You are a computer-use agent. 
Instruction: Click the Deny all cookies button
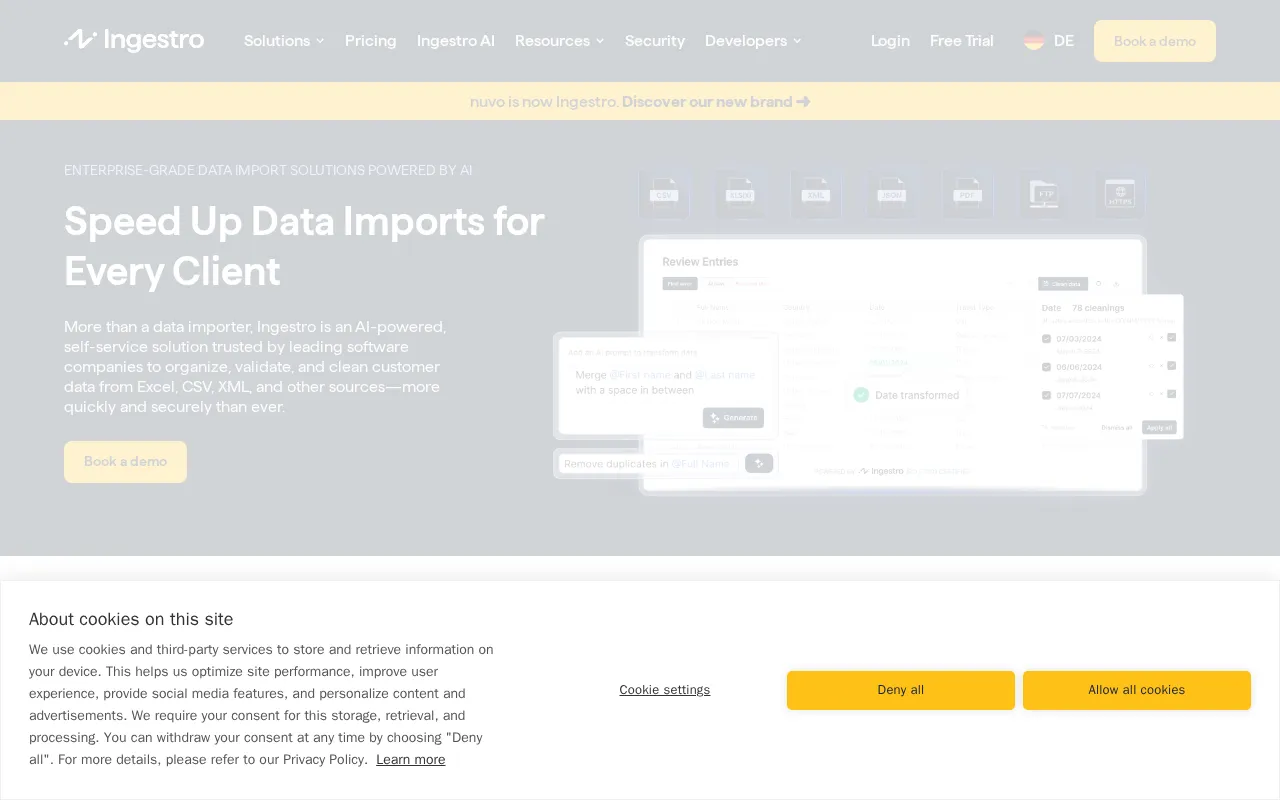pos(901,690)
